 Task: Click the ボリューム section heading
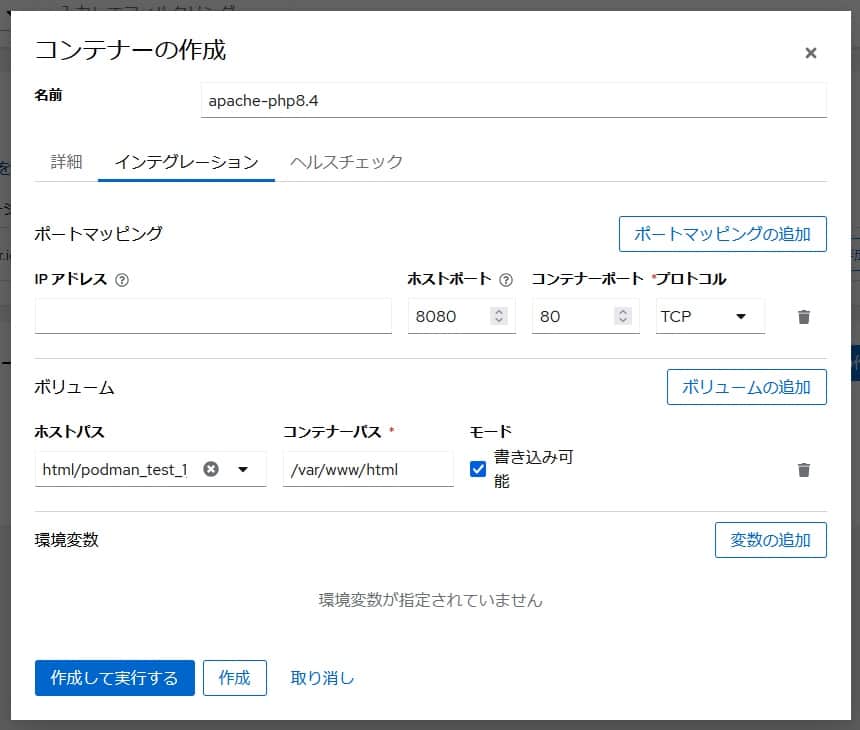[x=75, y=387]
